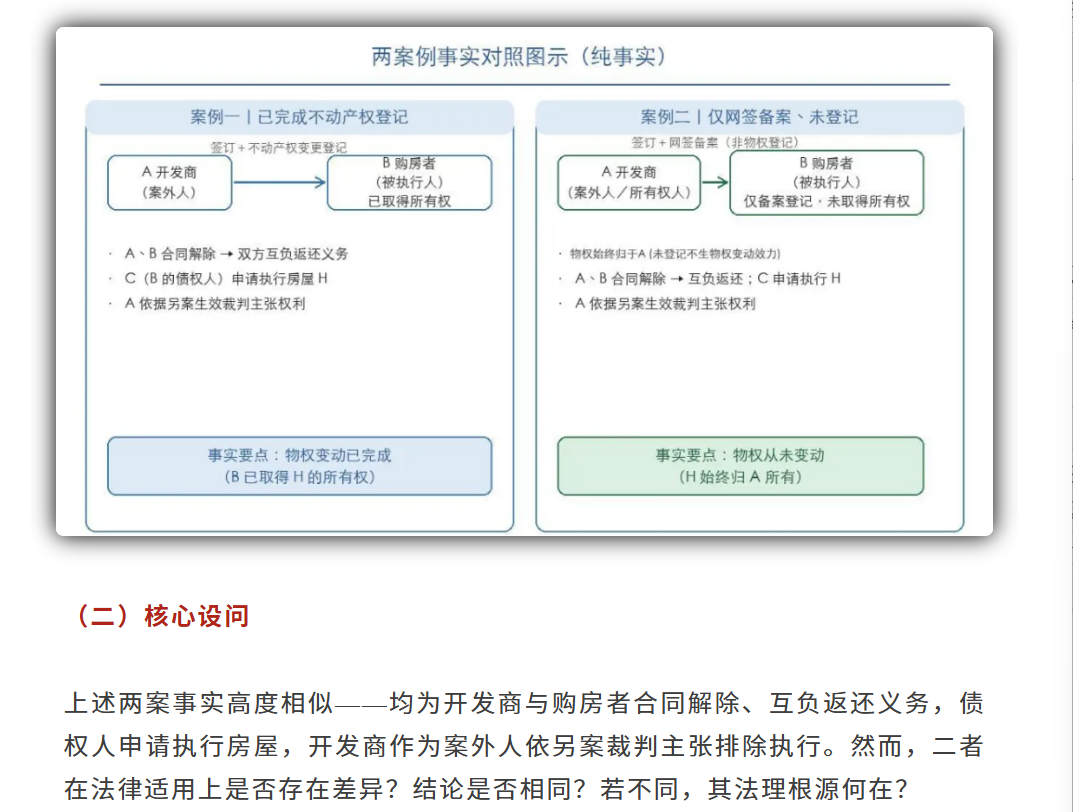
Task: Click blue box 事实要点：物权变动已完成
Action: (x=300, y=466)
